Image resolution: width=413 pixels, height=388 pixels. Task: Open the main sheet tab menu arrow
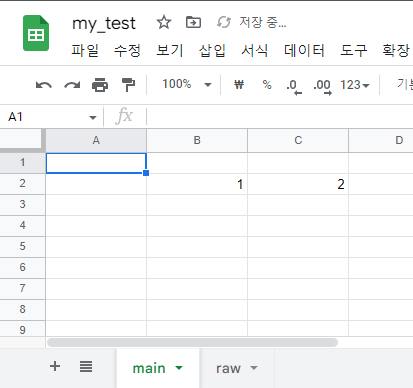point(179,368)
